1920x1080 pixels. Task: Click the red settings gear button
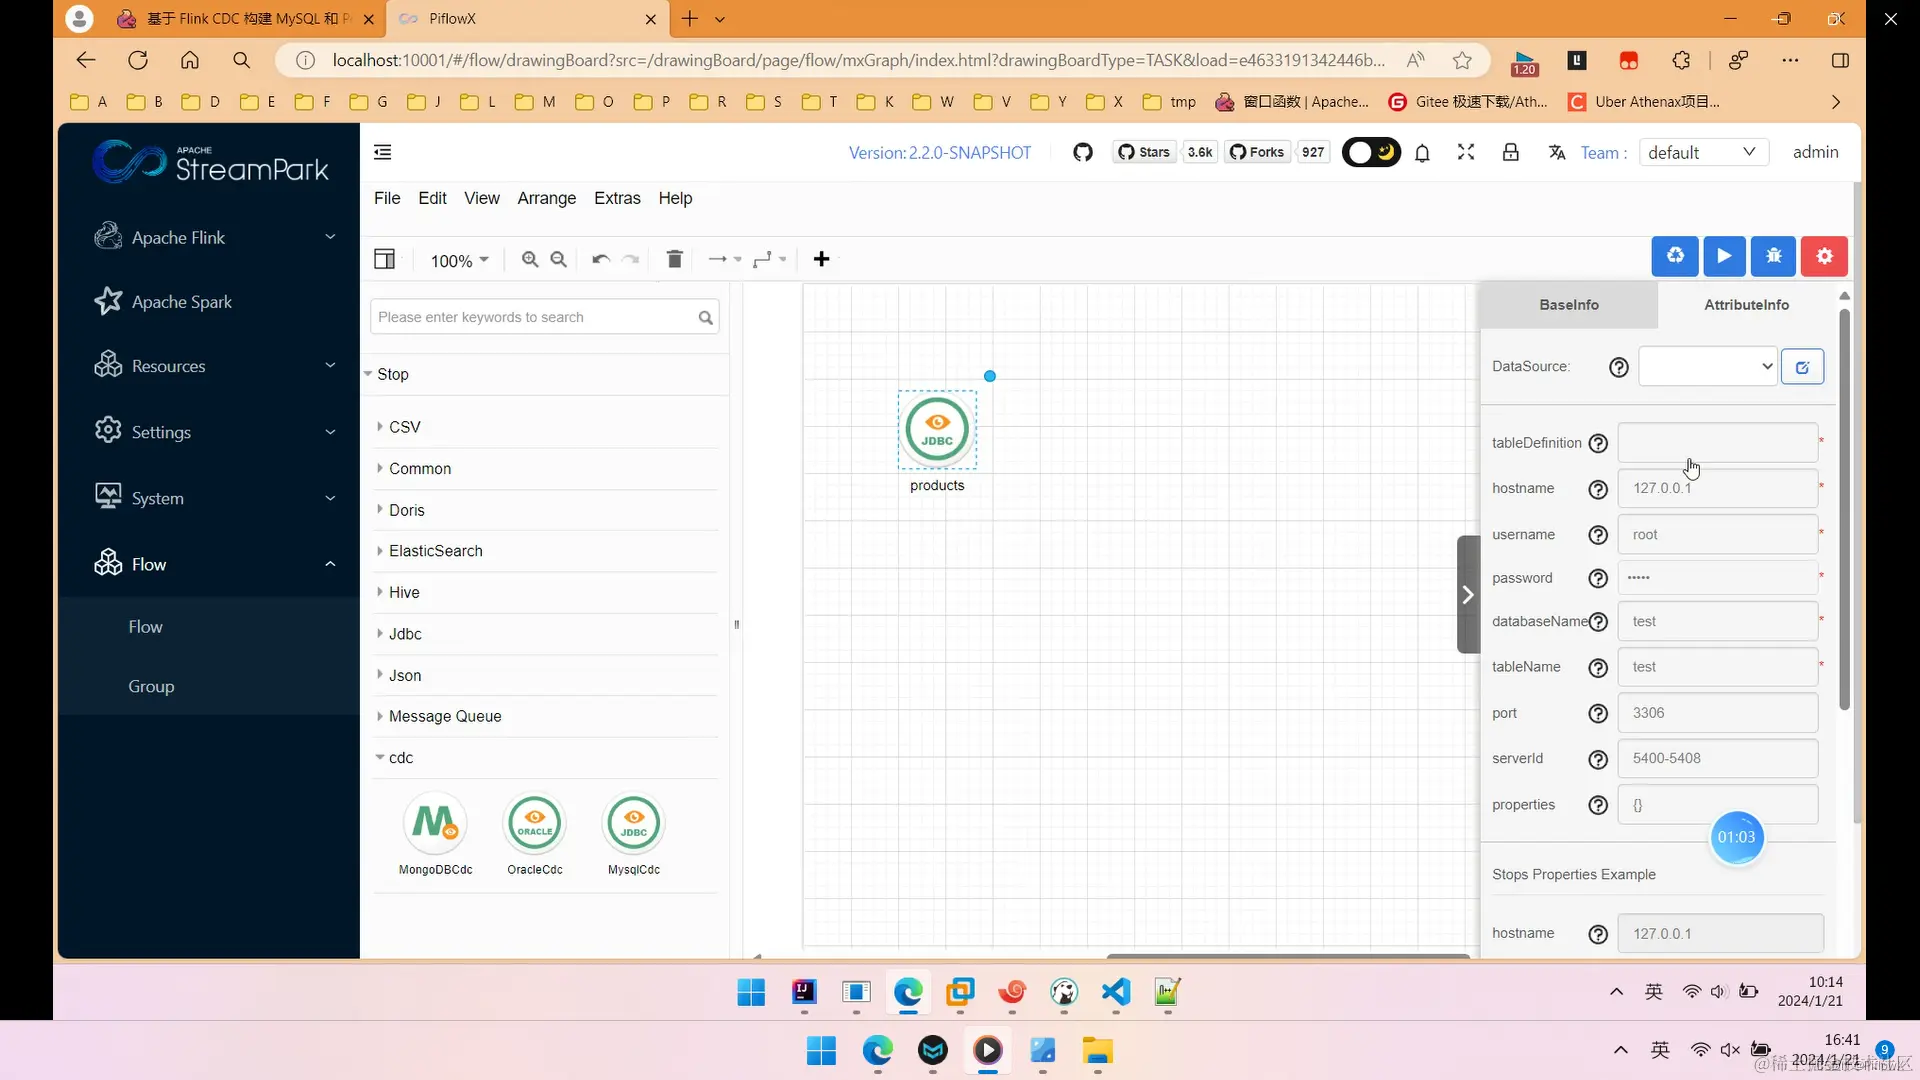(x=1824, y=256)
